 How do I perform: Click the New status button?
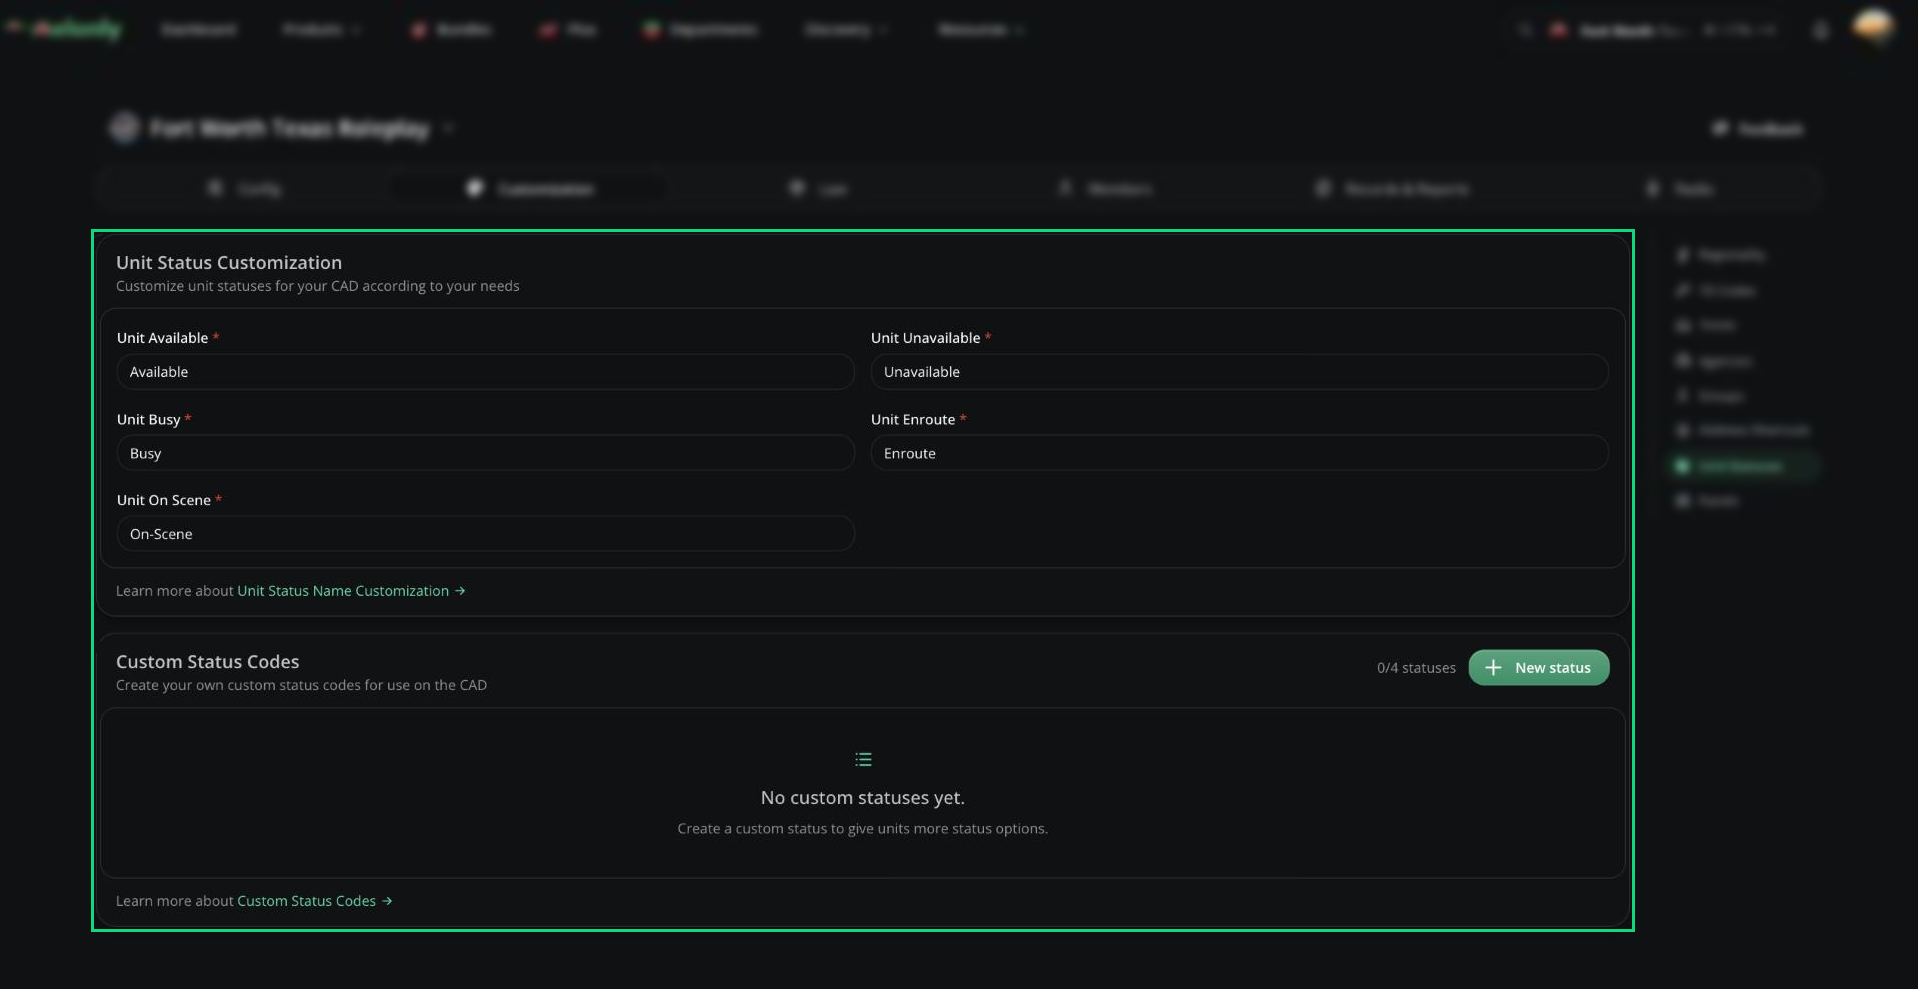1538,668
